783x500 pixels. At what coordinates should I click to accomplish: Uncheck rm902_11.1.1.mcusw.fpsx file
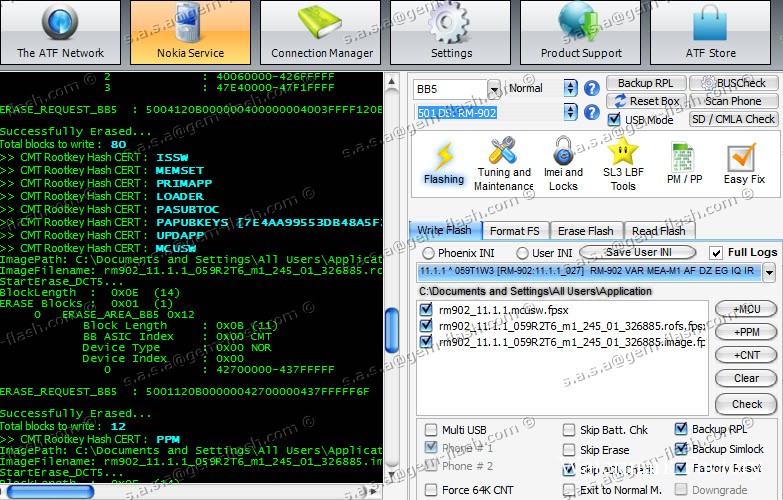click(426, 310)
